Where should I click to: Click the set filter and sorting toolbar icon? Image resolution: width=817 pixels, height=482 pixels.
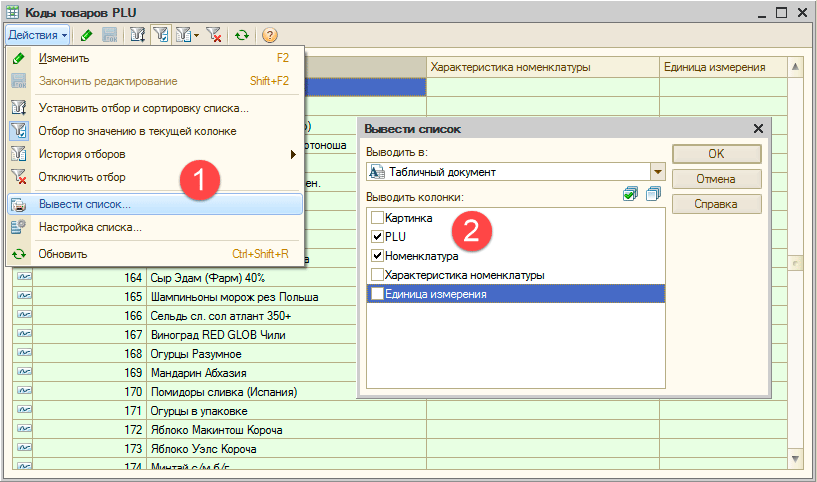point(137,35)
